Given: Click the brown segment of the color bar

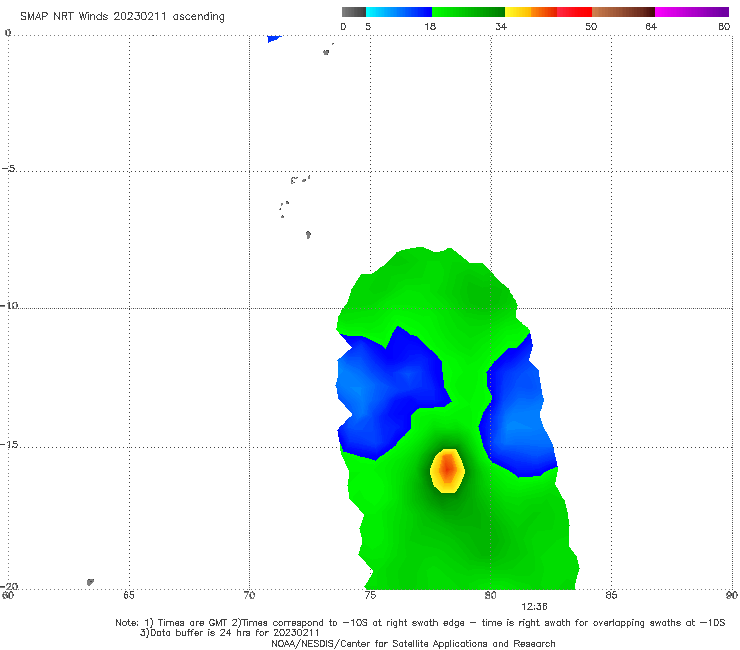Looking at the screenshot, I should [623, 12].
